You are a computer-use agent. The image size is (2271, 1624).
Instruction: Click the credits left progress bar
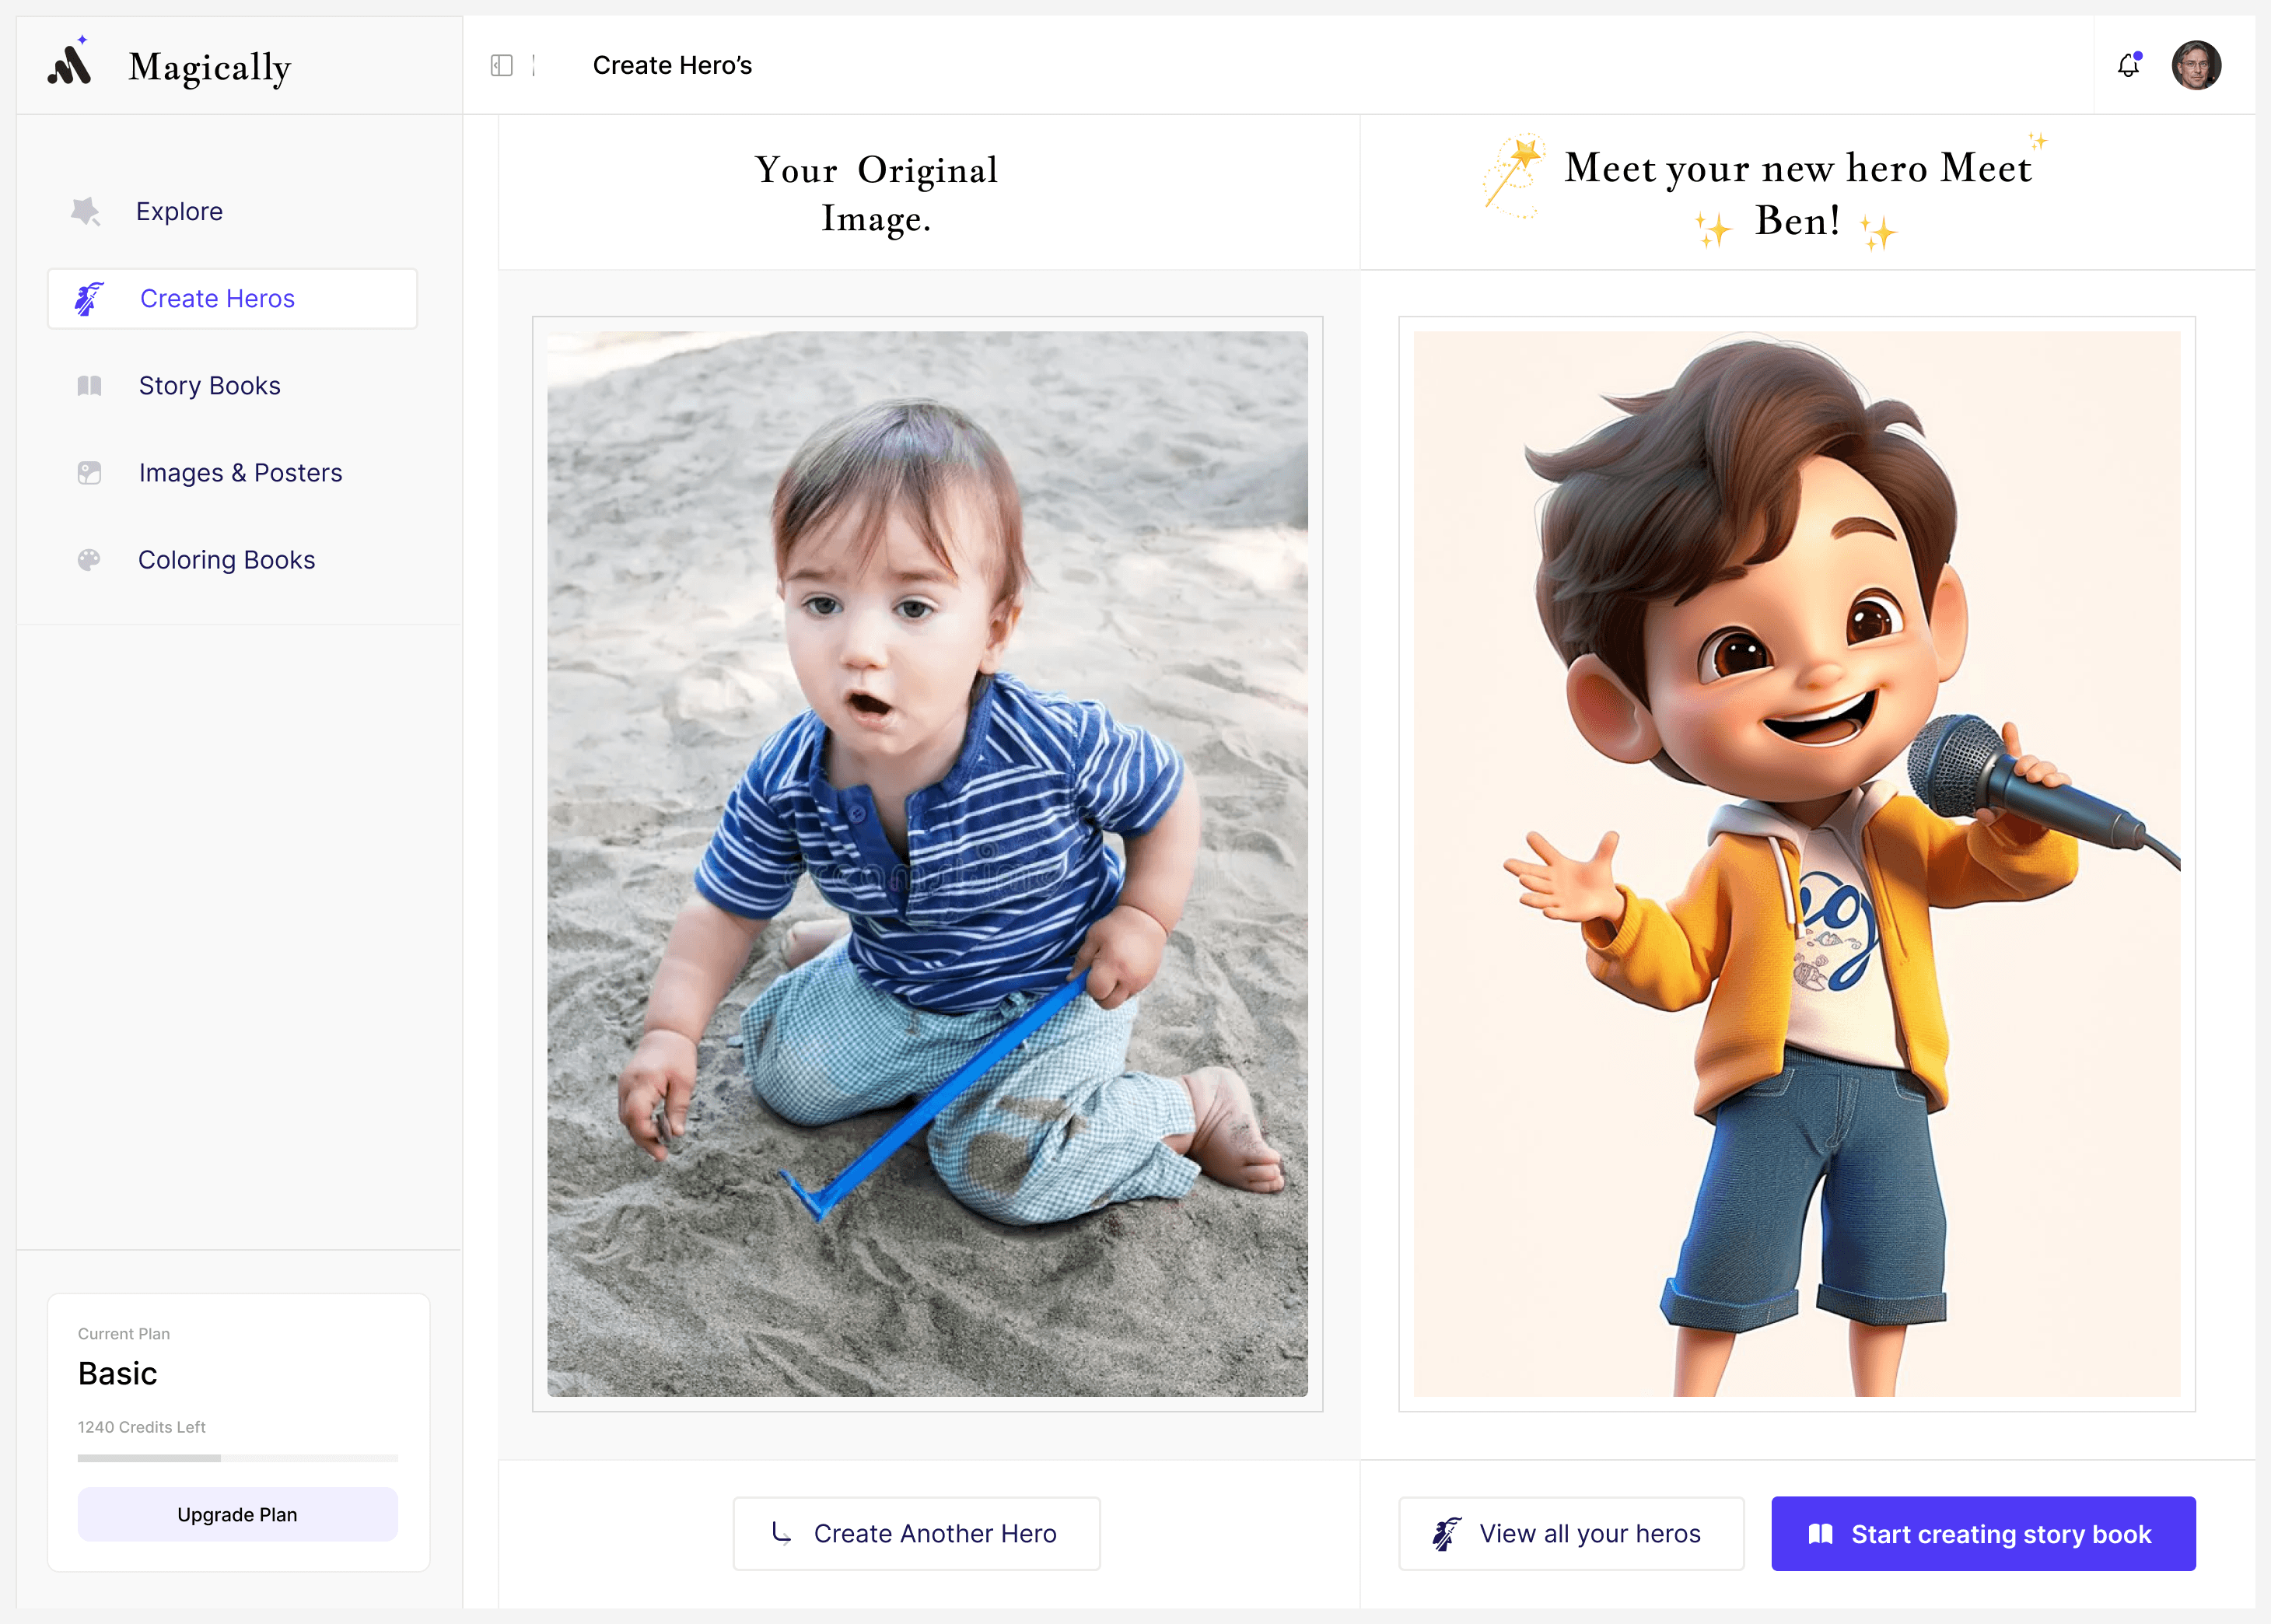click(x=238, y=1458)
